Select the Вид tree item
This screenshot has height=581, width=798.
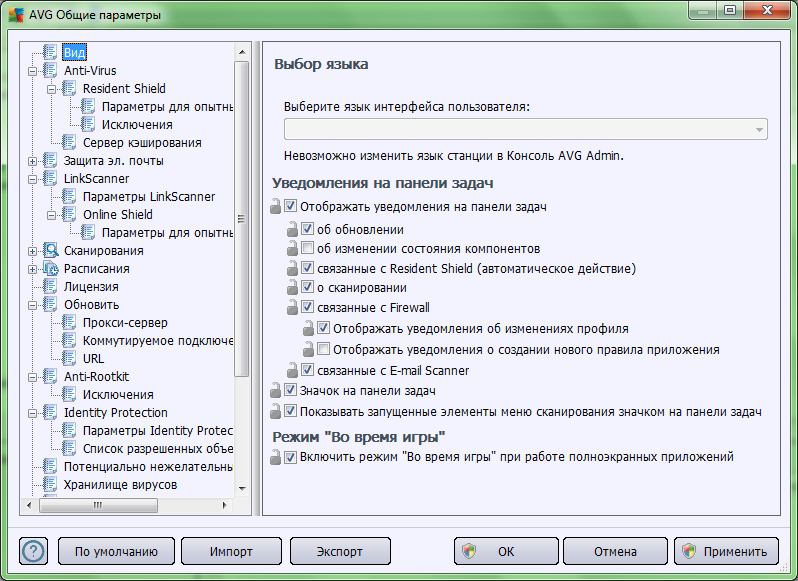[x=74, y=52]
